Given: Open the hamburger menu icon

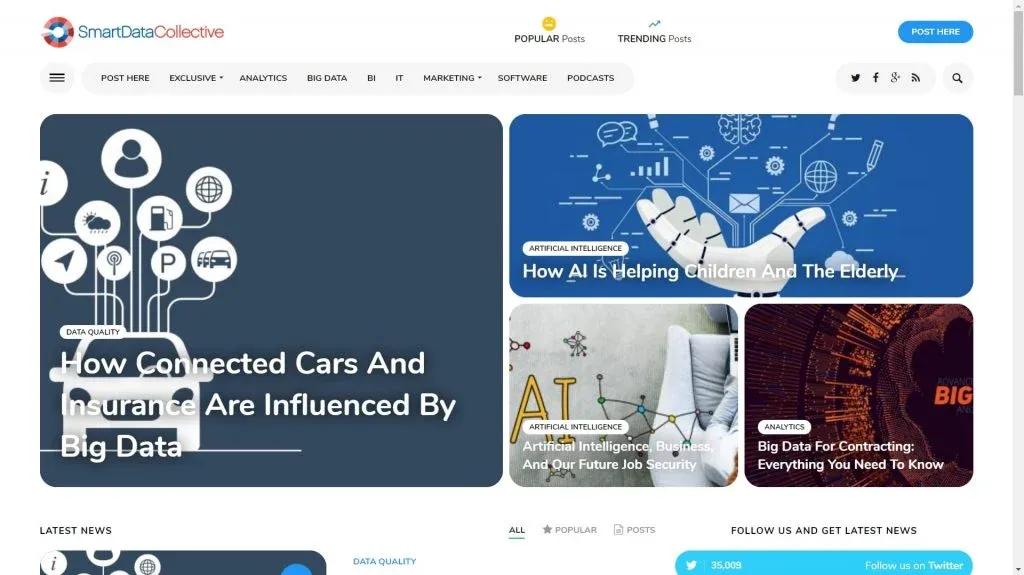Looking at the screenshot, I should point(57,78).
